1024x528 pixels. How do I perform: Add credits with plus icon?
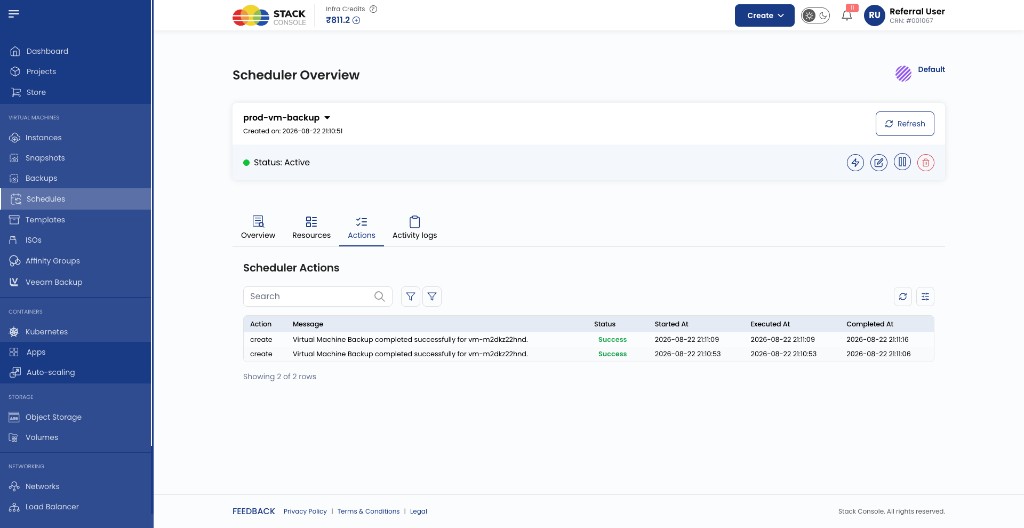point(357,20)
